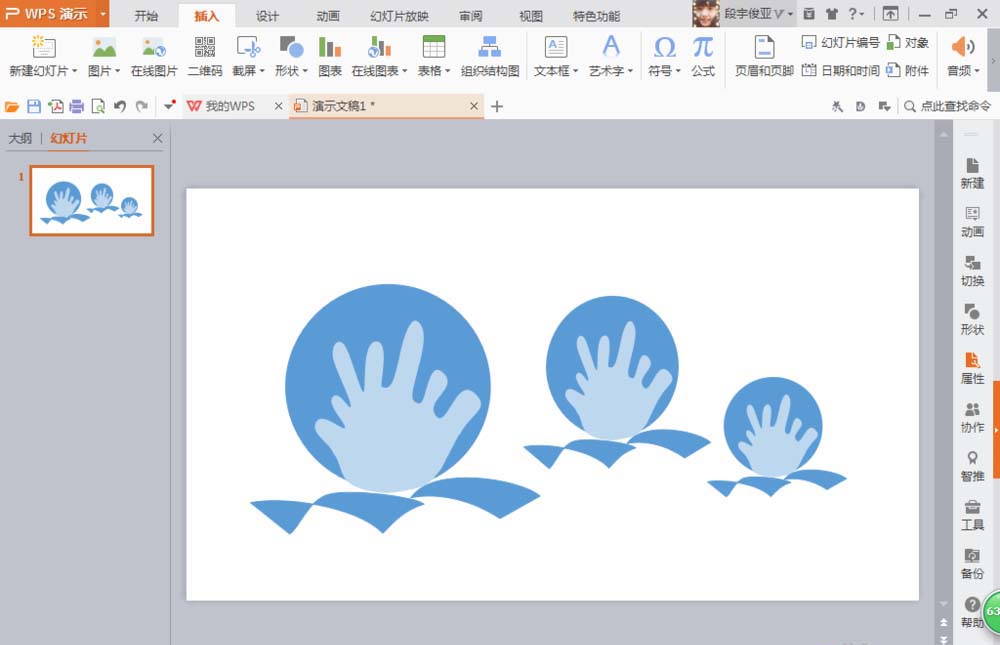Insert a table (表格)
This screenshot has width=1000, height=645.
(x=434, y=47)
